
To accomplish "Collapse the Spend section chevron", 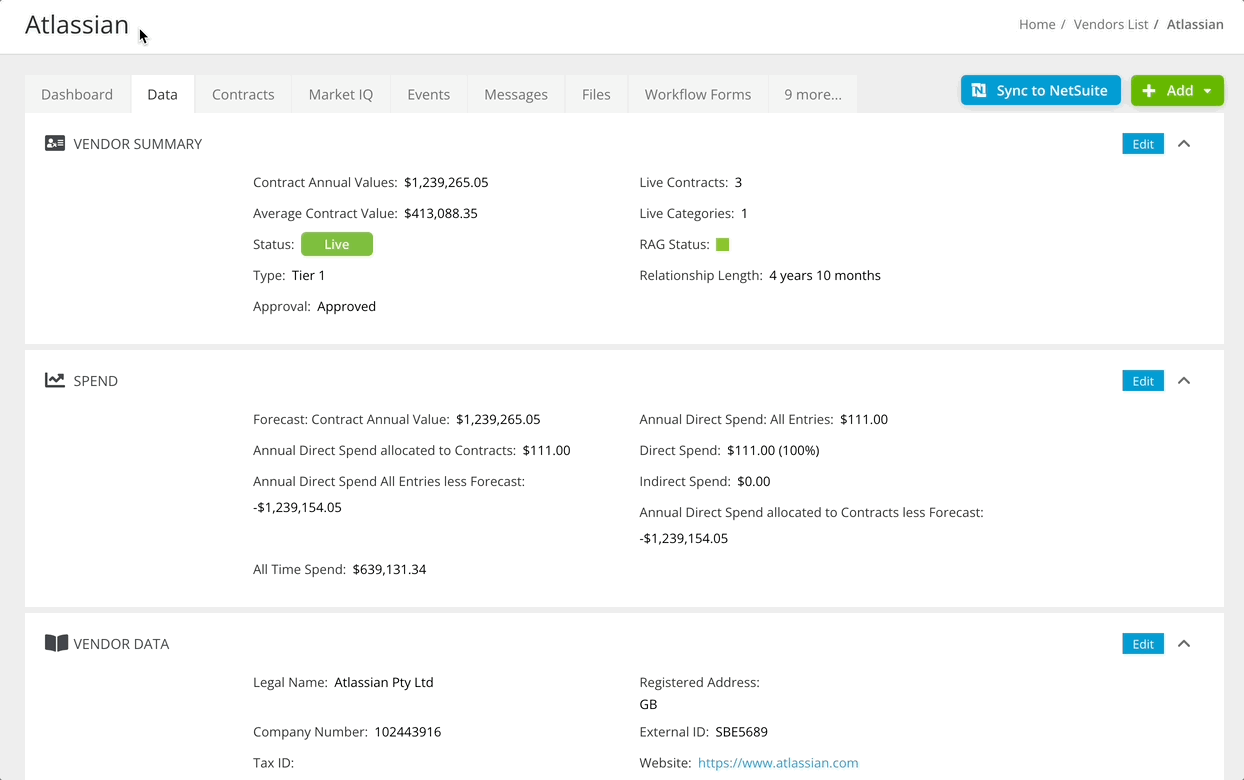I will [1184, 380].
